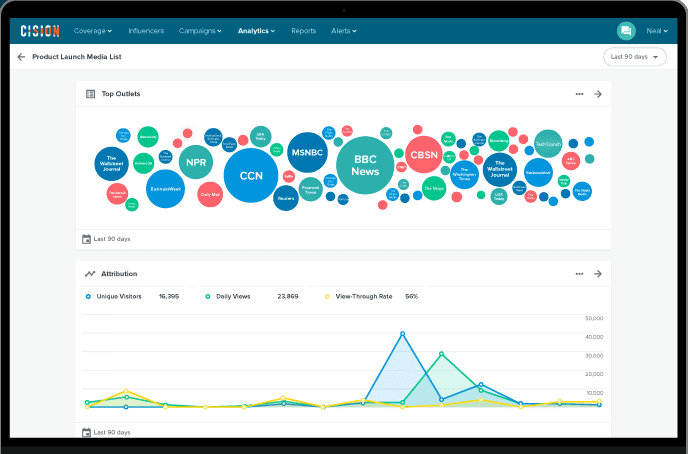Viewport: 688px width, 454px height.
Task: Click the 30,000 axis label
Action: click(x=594, y=355)
